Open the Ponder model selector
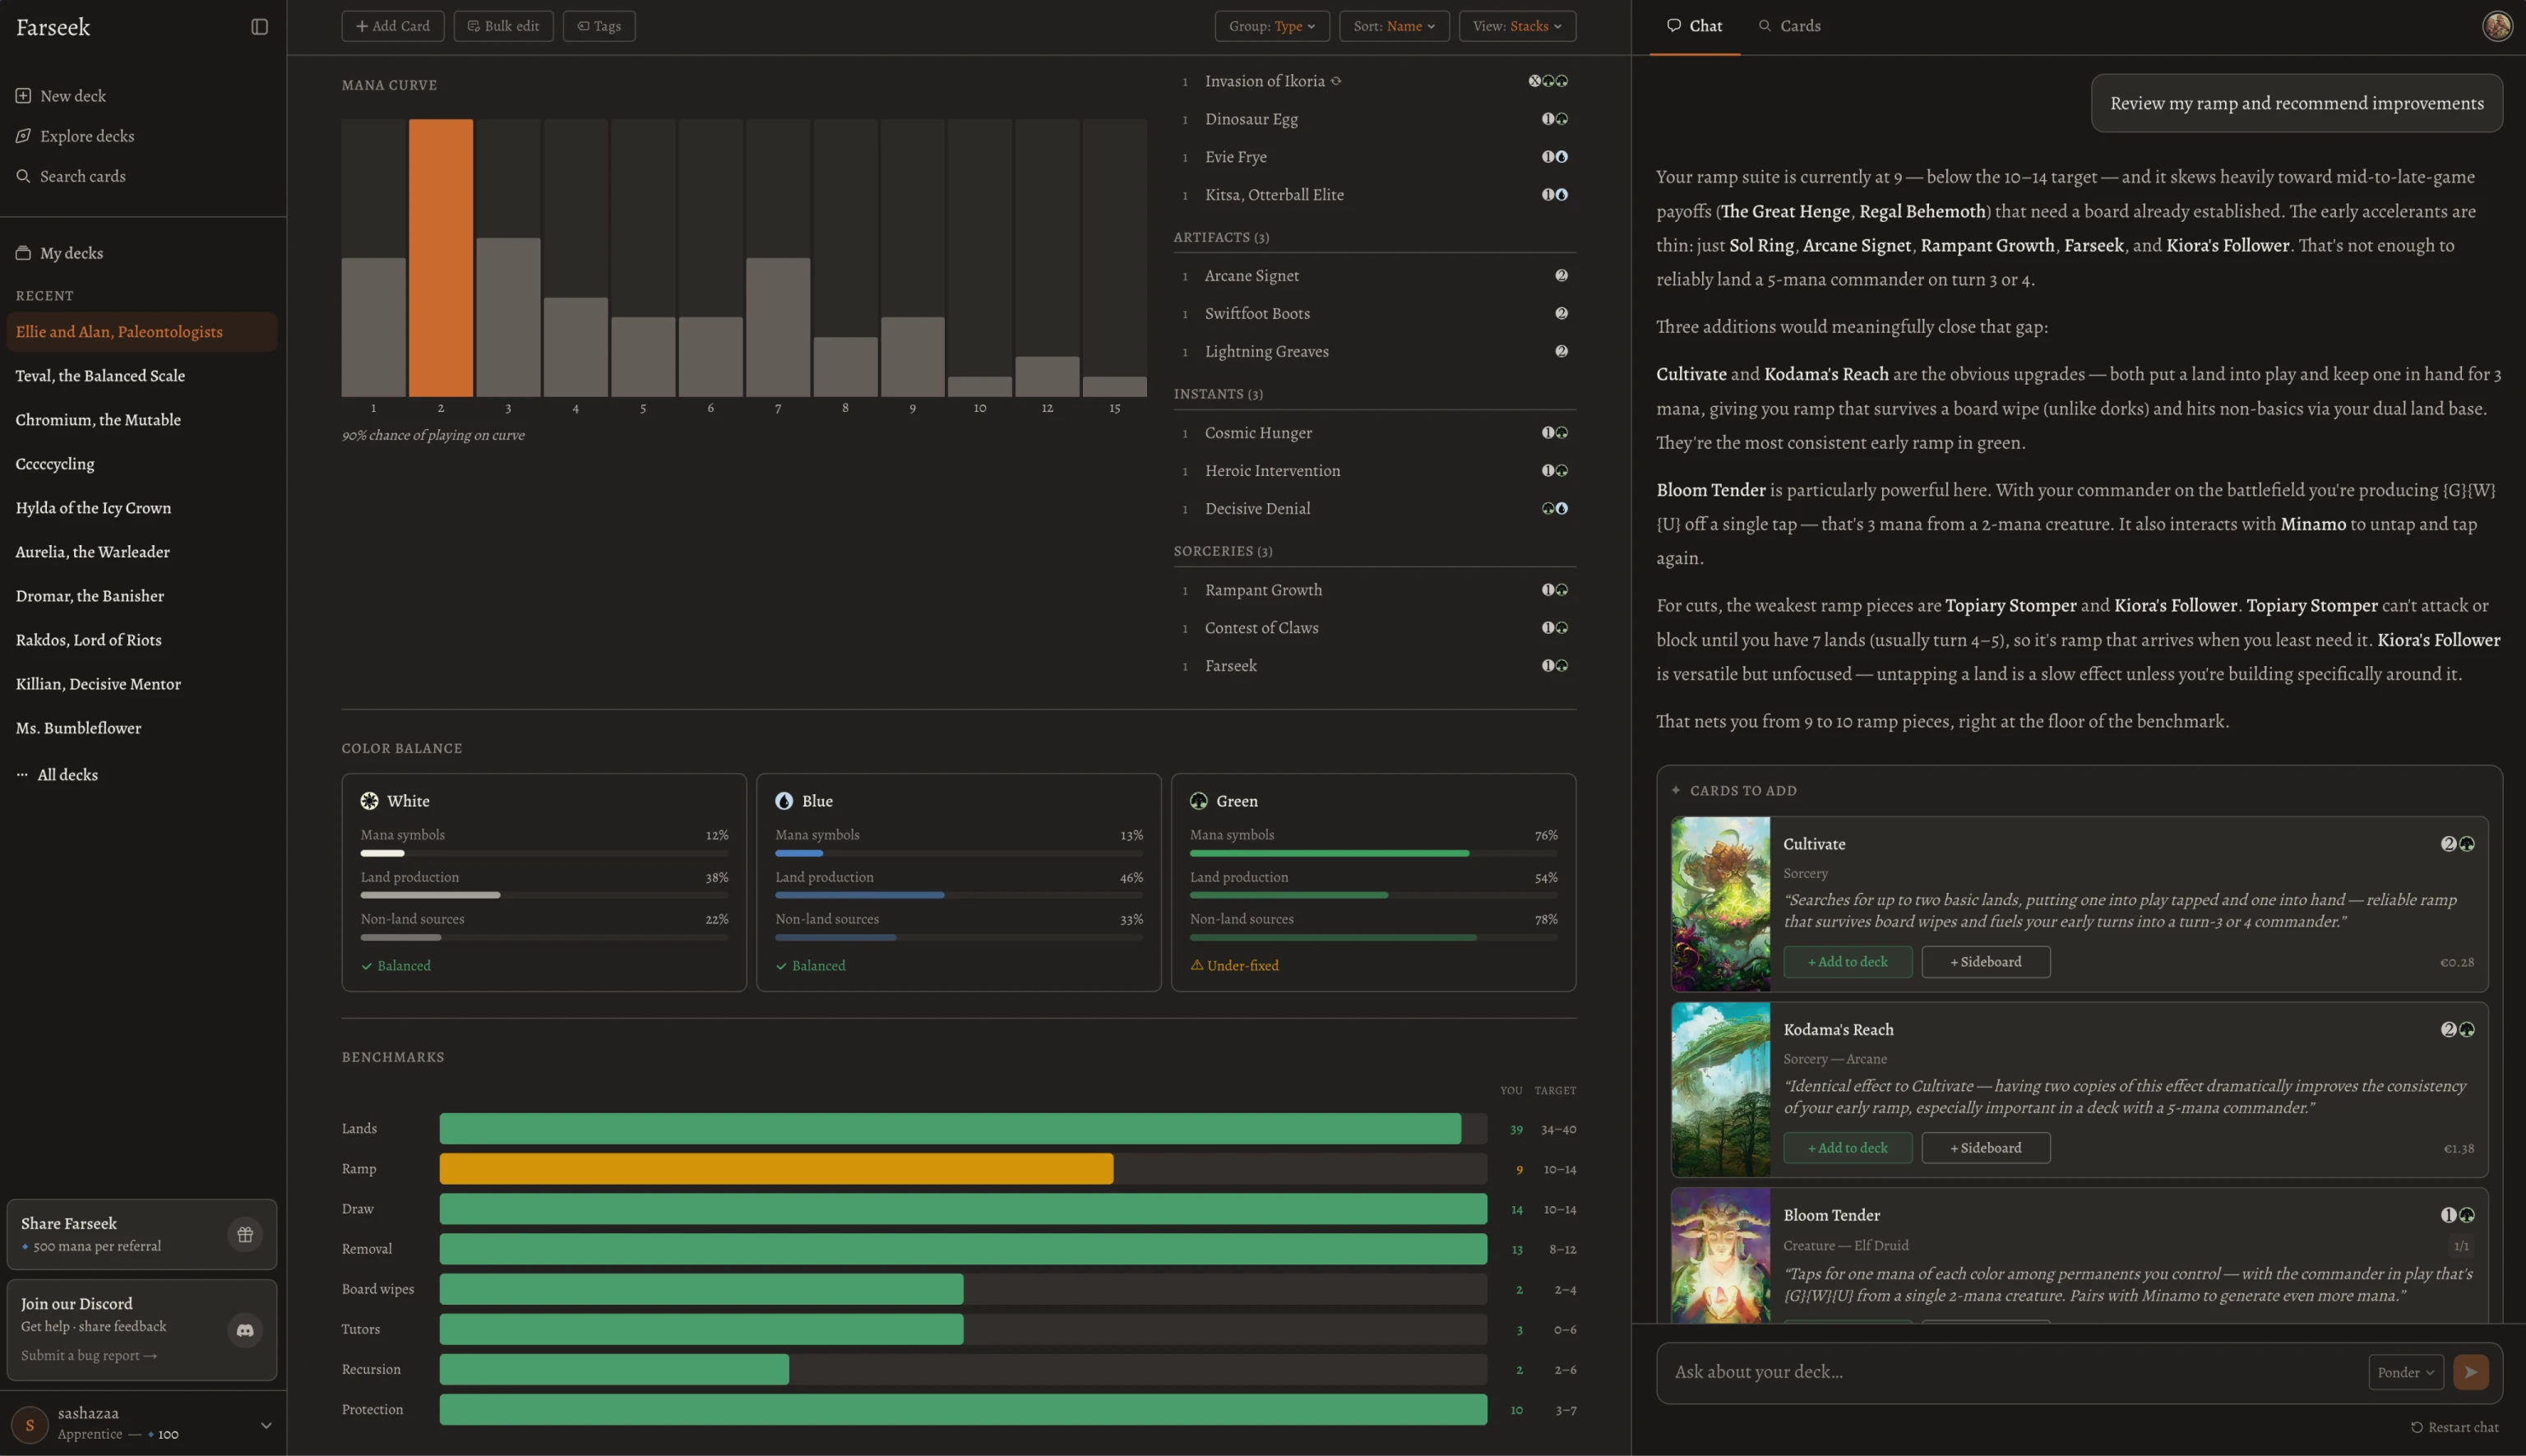Image resolution: width=2526 pixels, height=1456 pixels. [x=2405, y=1372]
